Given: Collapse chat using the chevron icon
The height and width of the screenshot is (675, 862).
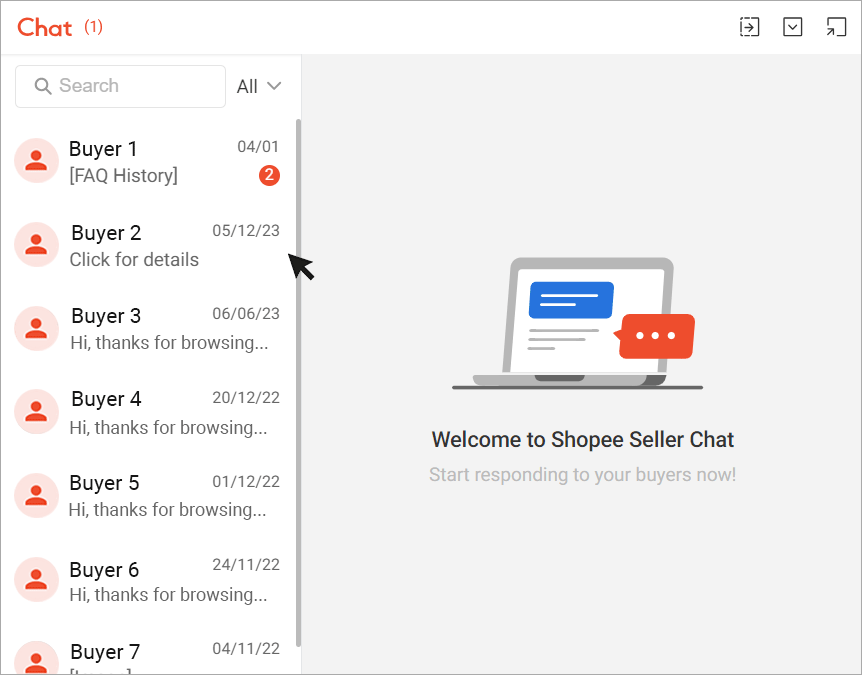Looking at the screenshot, I should 793,27.
